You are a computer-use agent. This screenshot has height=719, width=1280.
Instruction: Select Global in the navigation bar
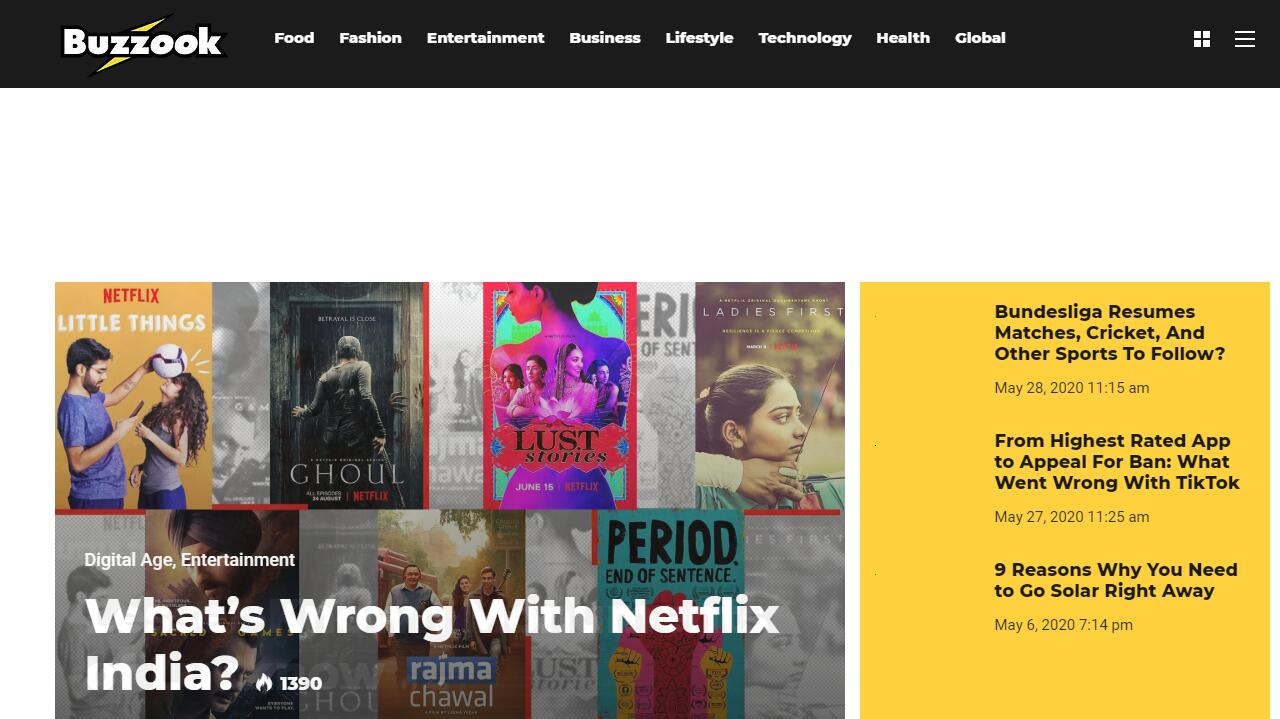click(980, 38)
